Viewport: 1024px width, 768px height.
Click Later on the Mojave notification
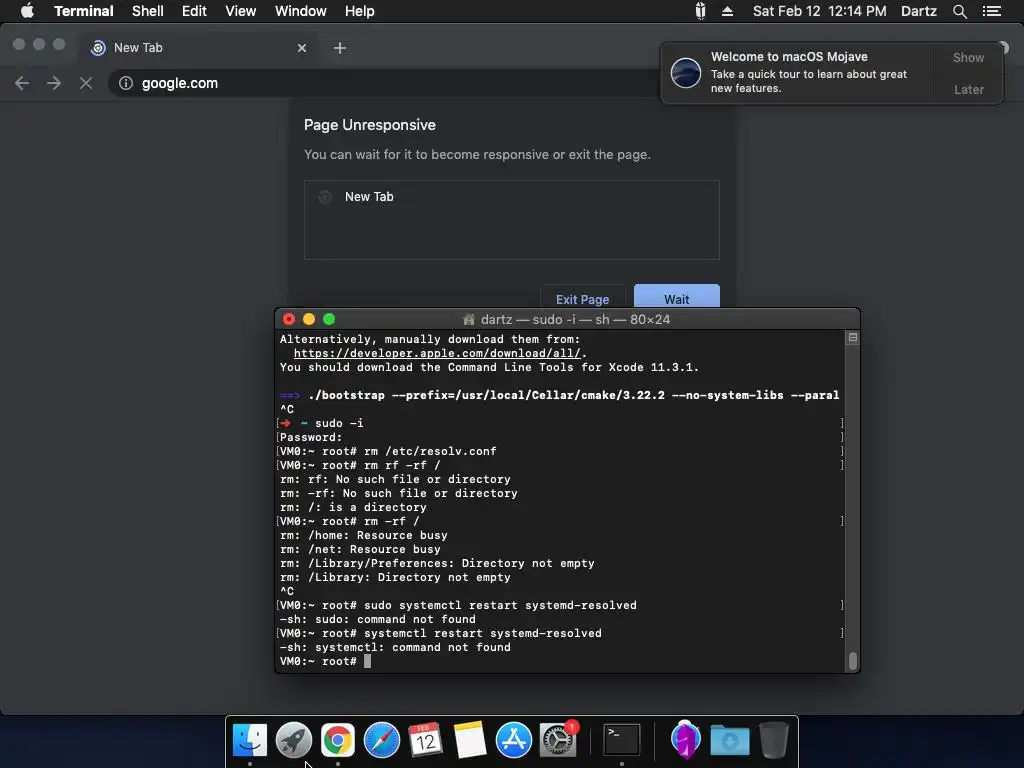pyautogui.click(x=968, y=89)
